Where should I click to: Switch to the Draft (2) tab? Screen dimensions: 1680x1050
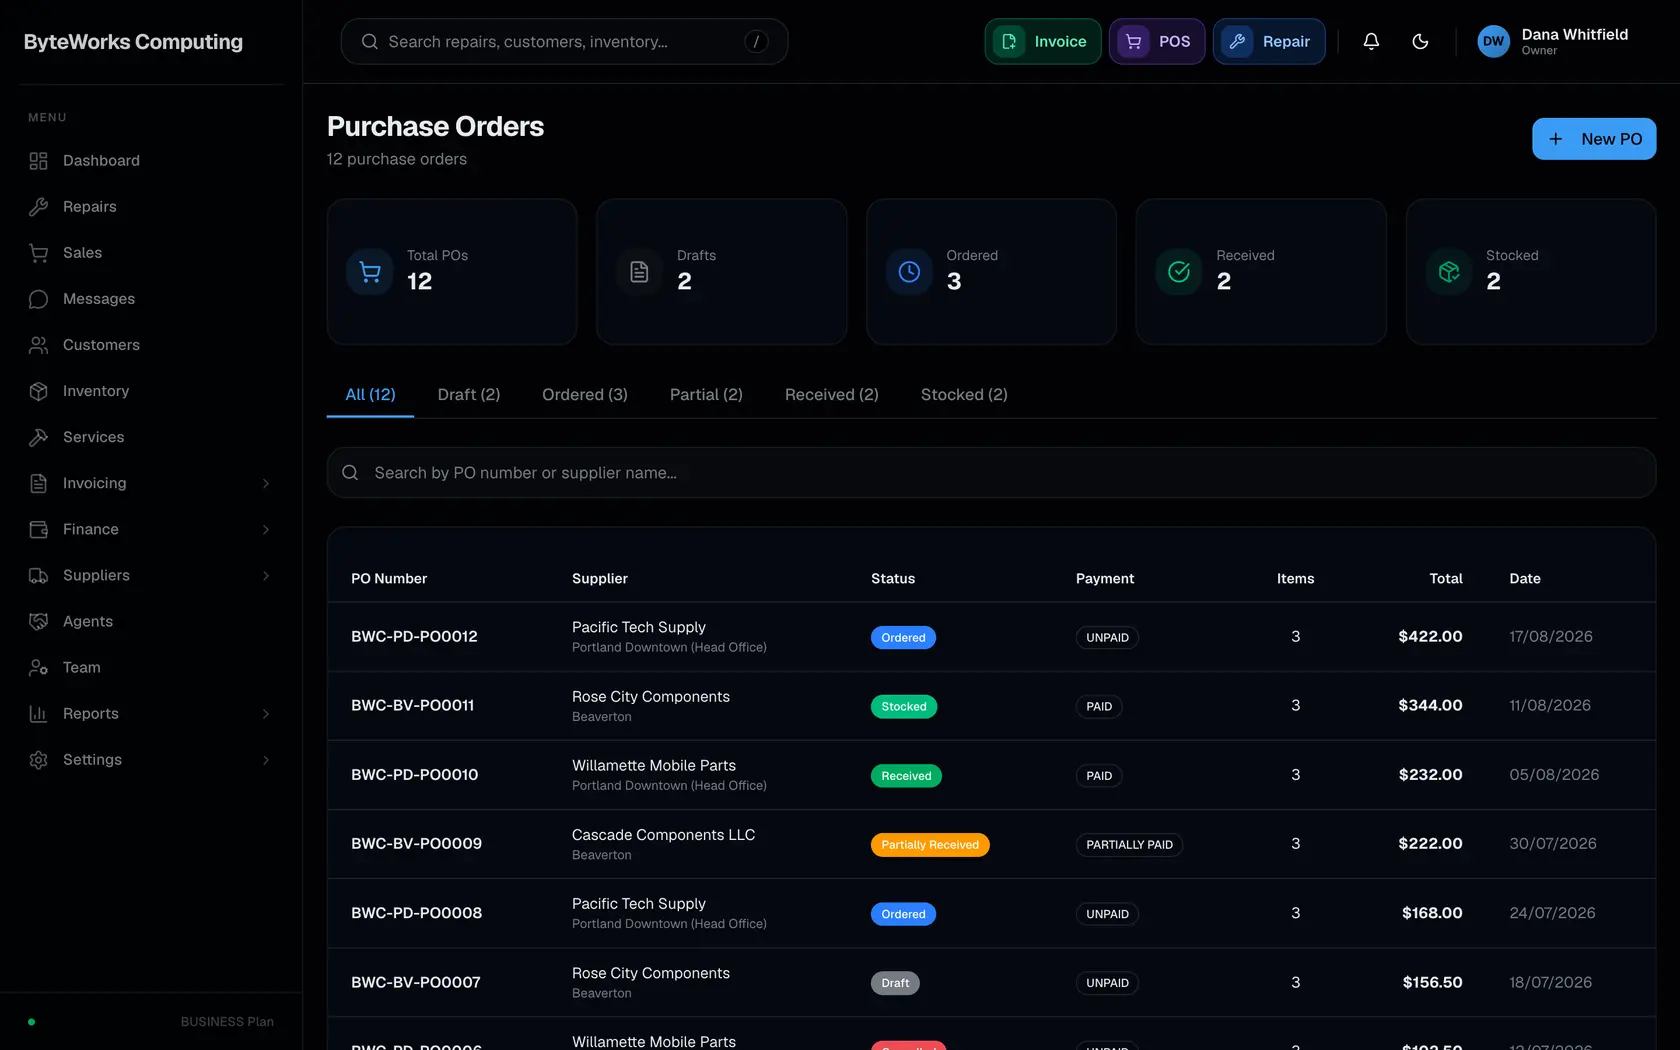pos(469,395)
